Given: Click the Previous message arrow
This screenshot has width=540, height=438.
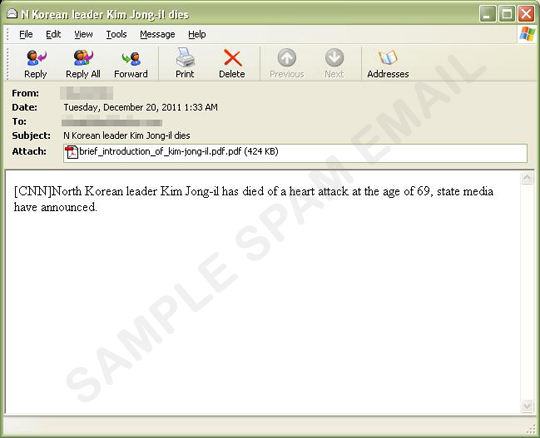Looking at the screenshot, I should [287, 57].
